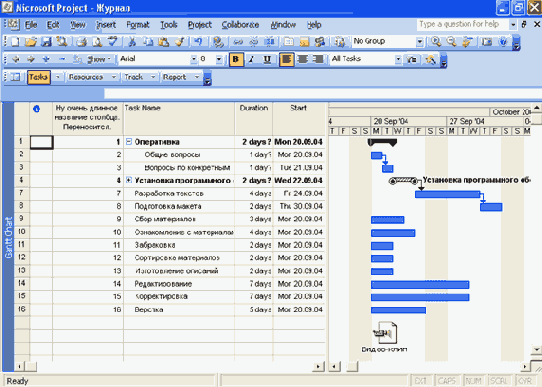Image resolution: width=542 pixels, height=387 pixels.
Task: Open the File menu
Action: coord(31,25)
